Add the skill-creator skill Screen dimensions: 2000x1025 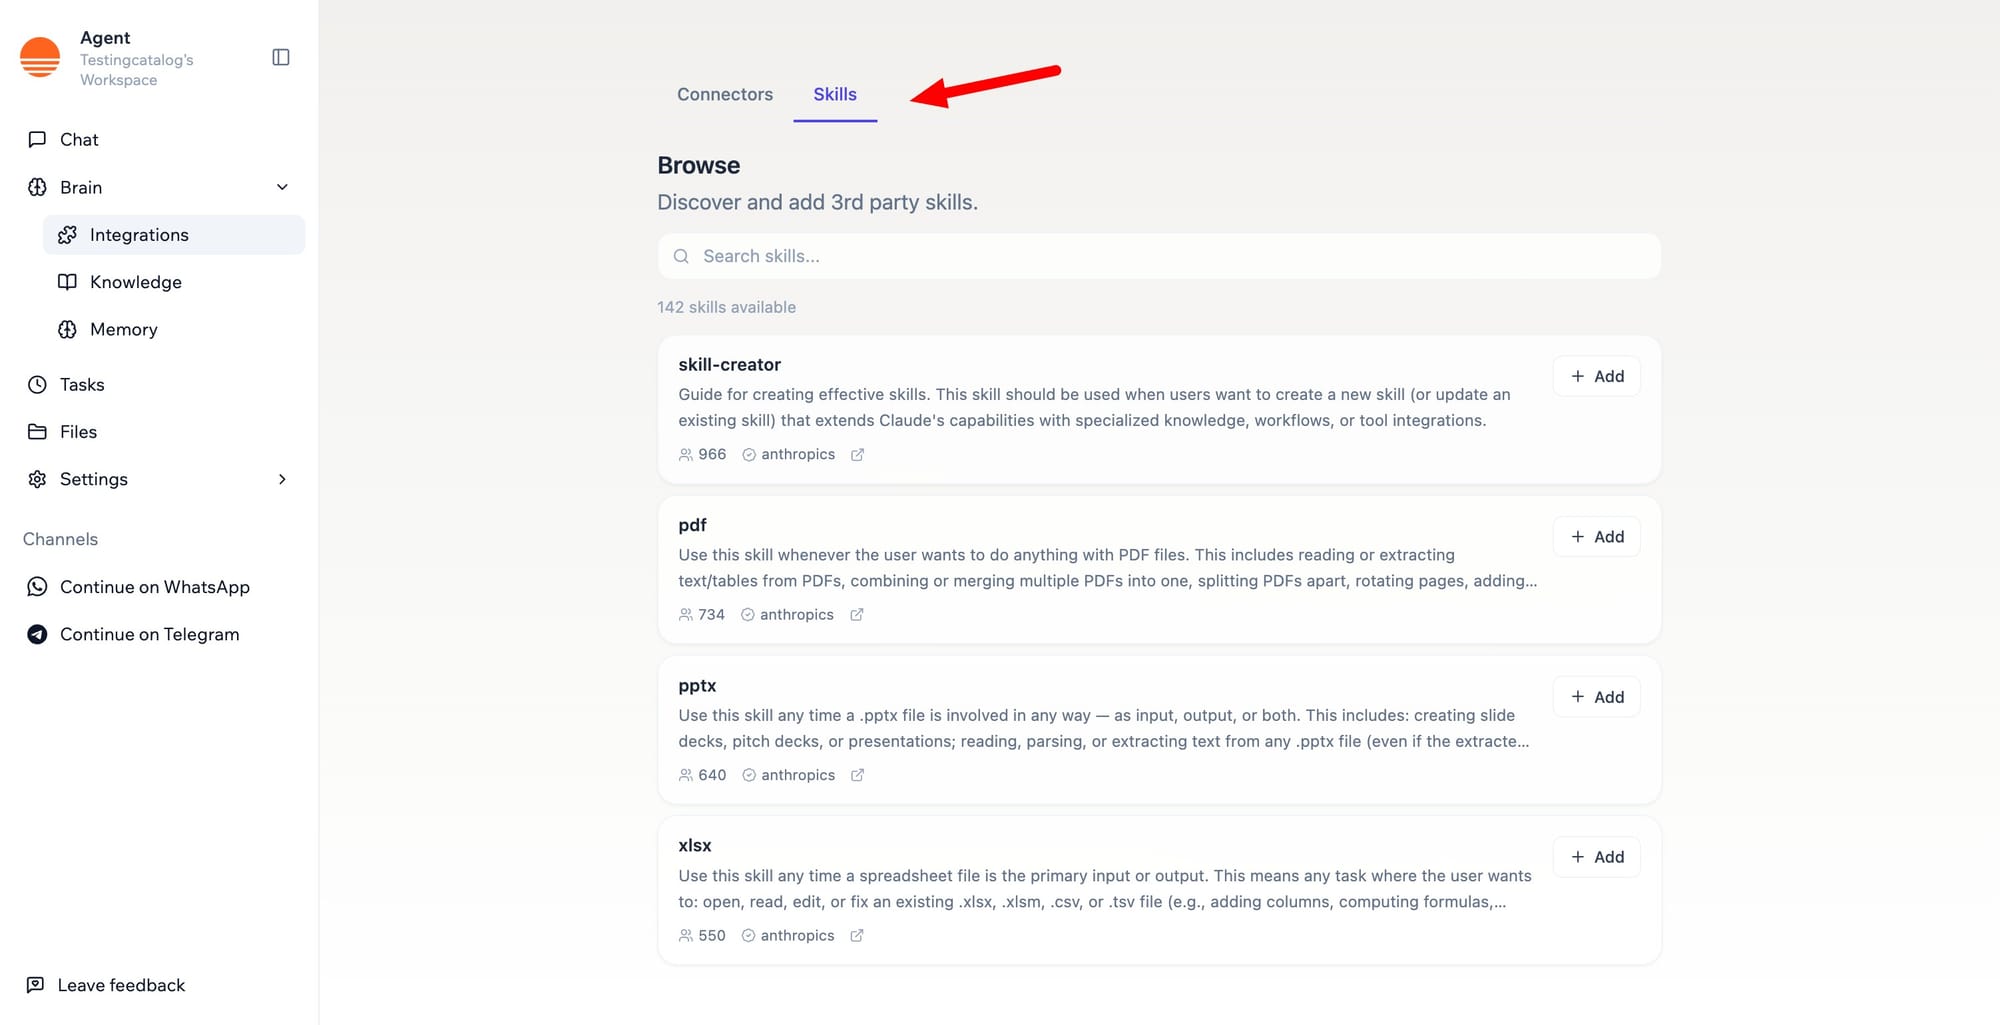(1596, 376)
